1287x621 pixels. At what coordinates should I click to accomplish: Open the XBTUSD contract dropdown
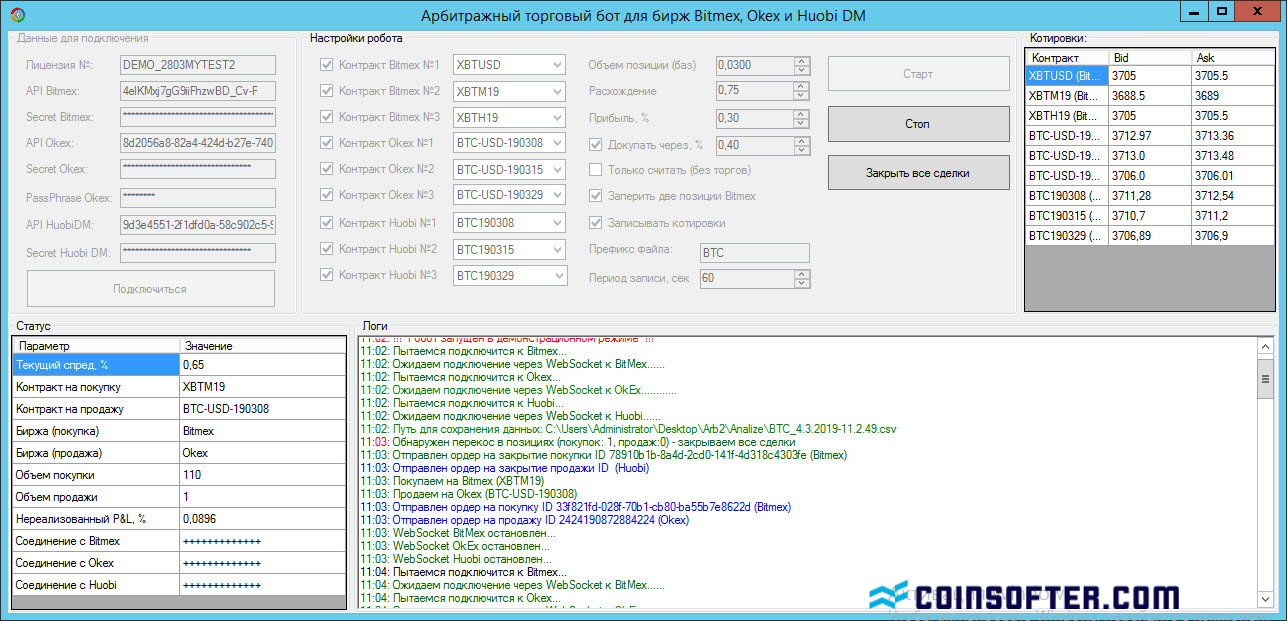510,65
